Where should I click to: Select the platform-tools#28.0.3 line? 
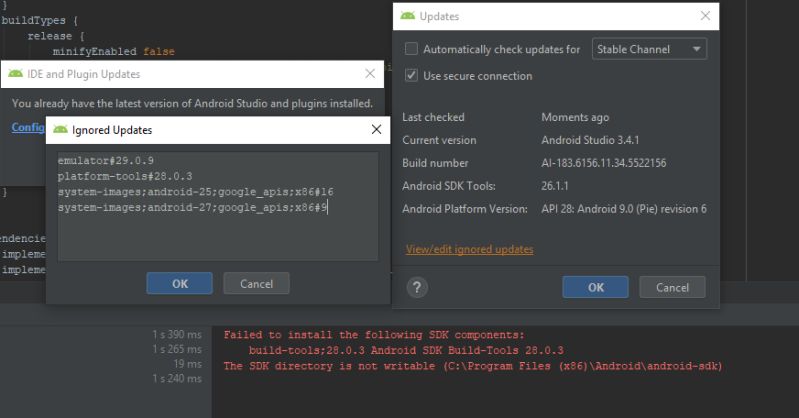point(125,176)
